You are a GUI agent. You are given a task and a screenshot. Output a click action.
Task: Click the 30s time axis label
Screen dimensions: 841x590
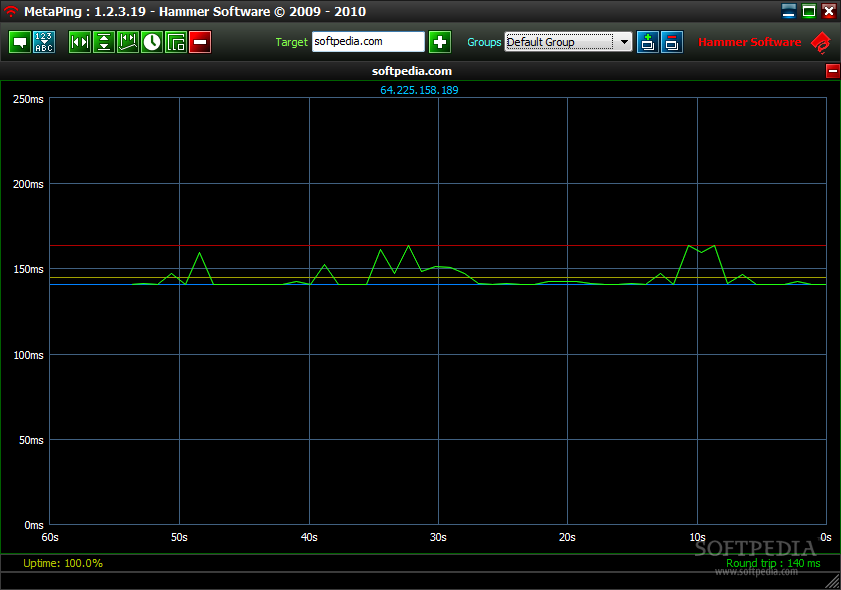438,537
